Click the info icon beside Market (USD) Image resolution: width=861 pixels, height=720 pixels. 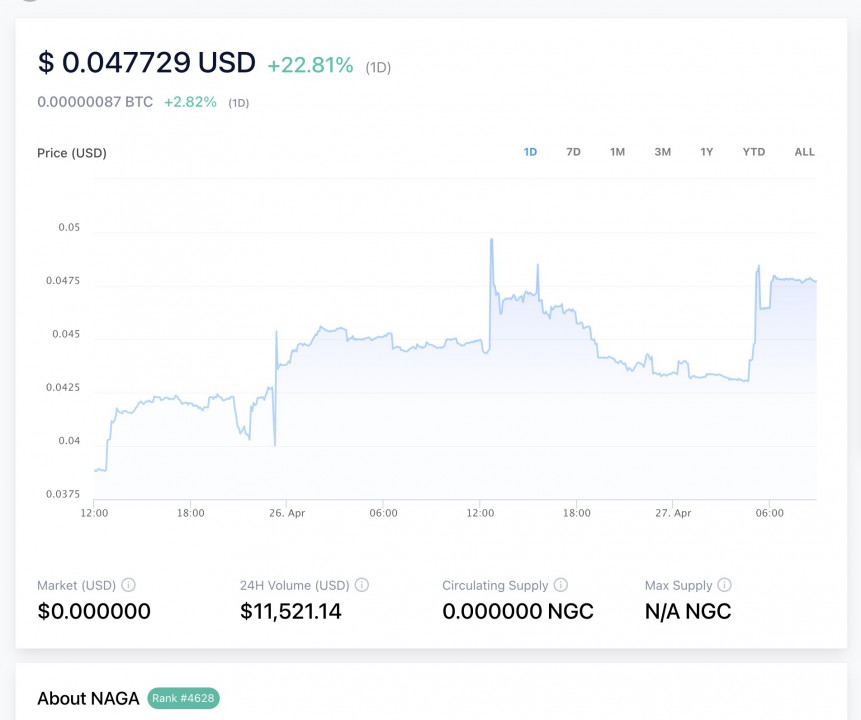[129, 585]
